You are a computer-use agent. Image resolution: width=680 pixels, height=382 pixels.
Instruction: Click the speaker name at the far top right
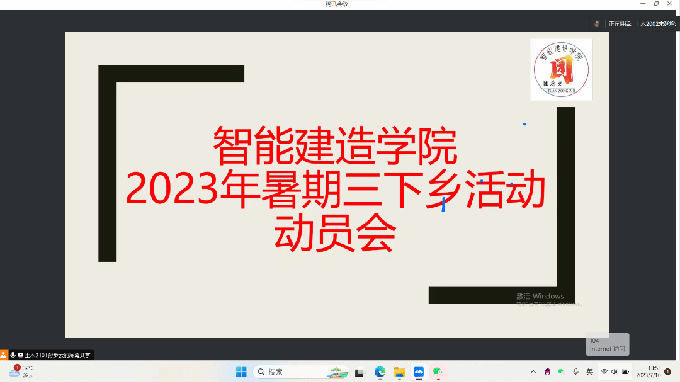(x=658, y=24)
